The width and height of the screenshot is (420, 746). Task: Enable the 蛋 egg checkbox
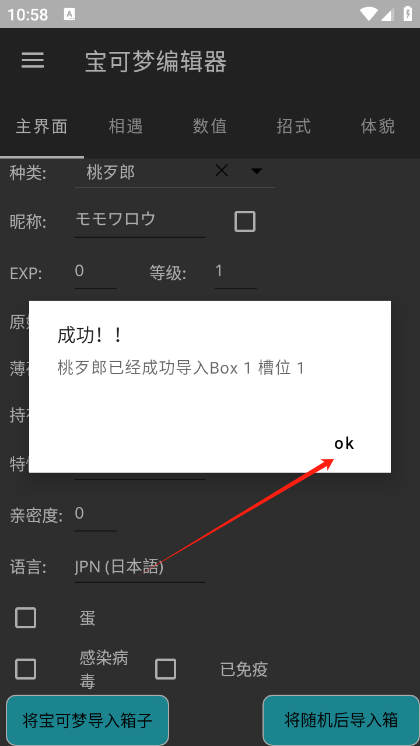click(x=26, y=618)
